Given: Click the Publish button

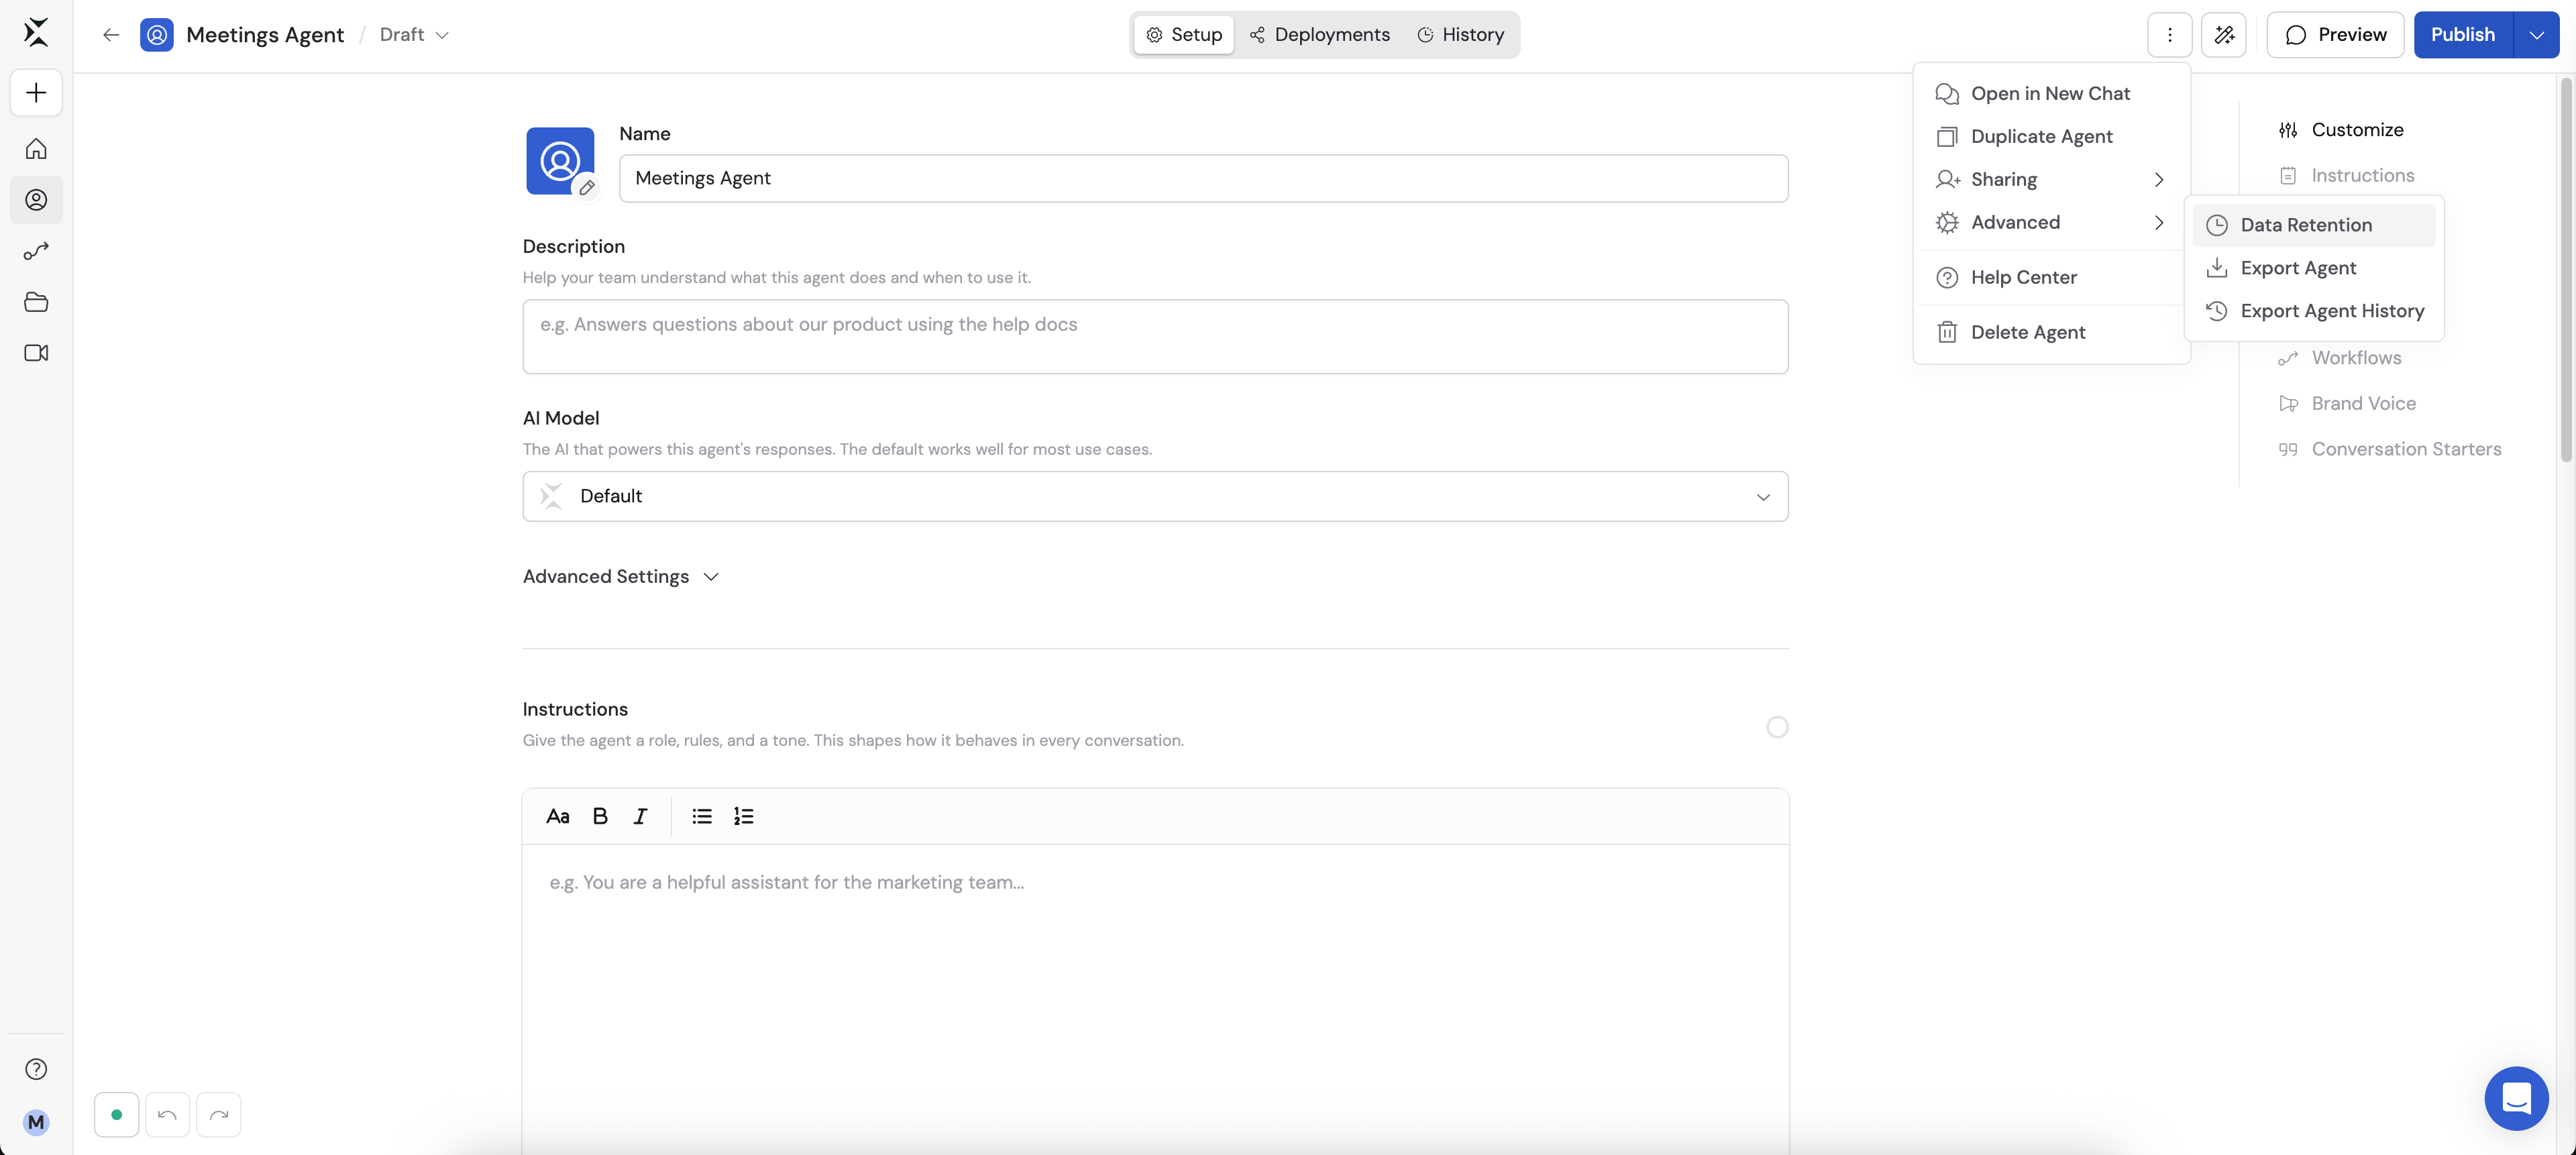Looking at the screenshot, I should pos(2463,35).
